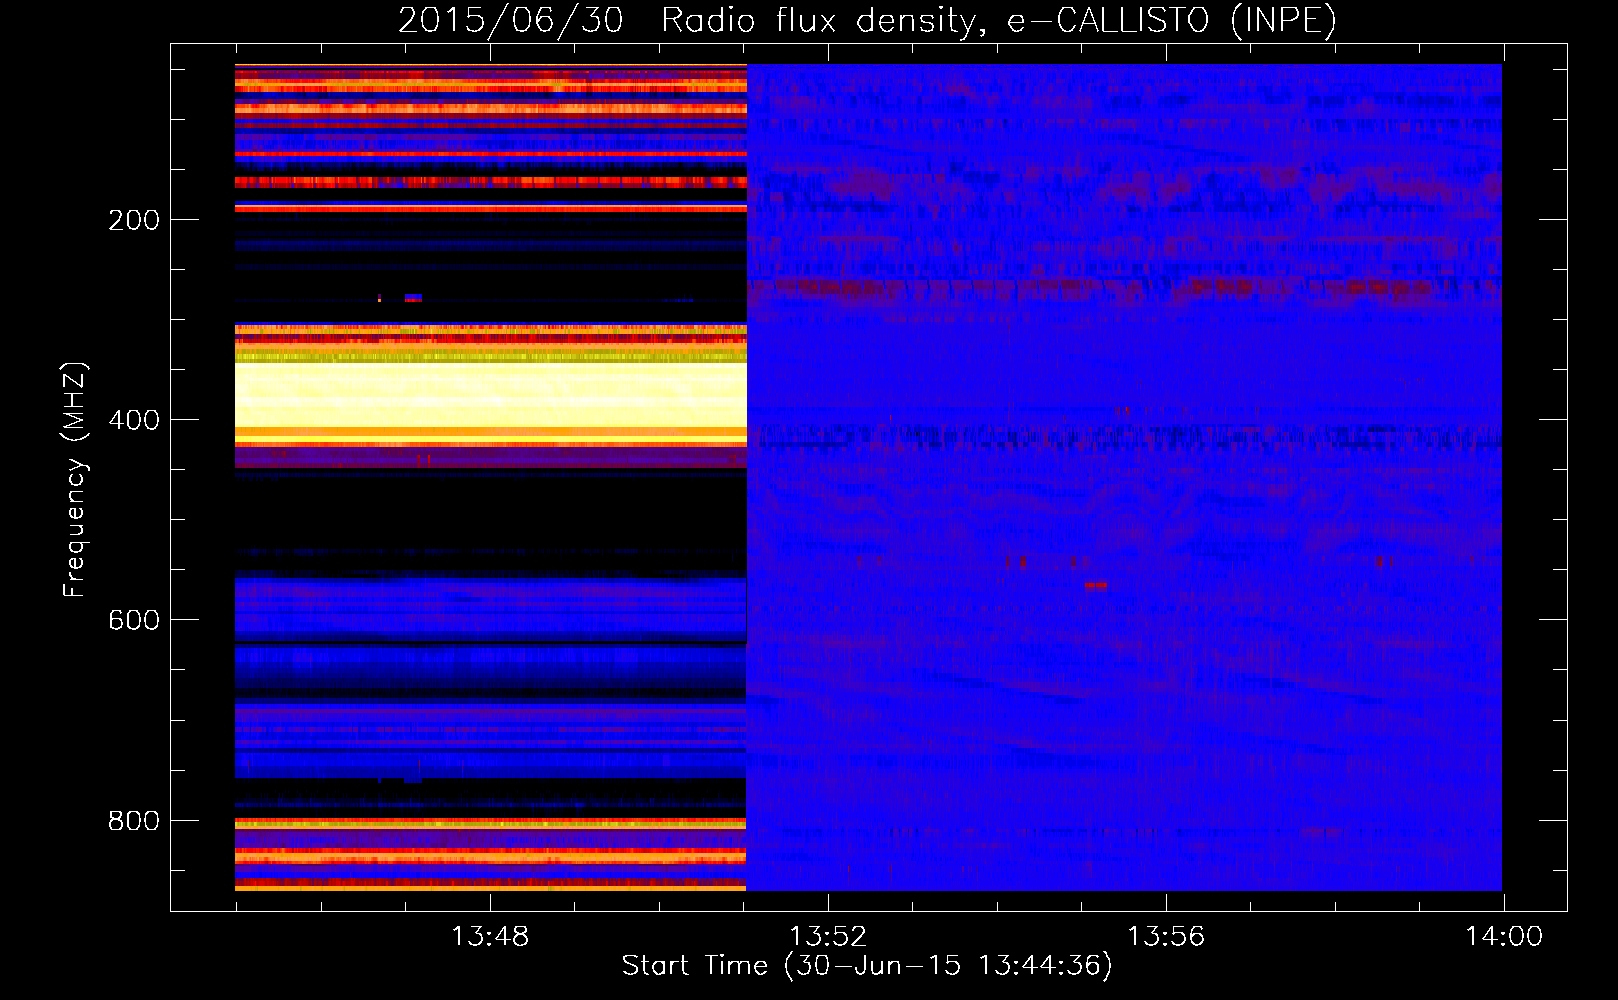This screenshot has height=1000, width=1618.
Task: Click the Frequency (MHZ) axis title
Action: click(75, 480)
